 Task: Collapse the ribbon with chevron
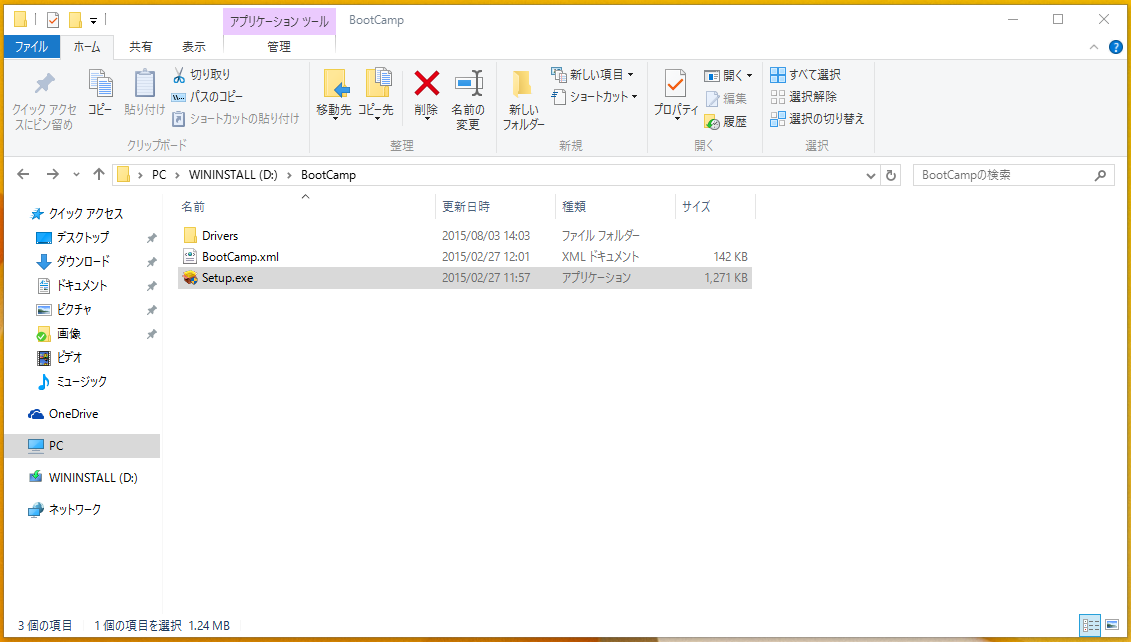(x=1093, y=47)
